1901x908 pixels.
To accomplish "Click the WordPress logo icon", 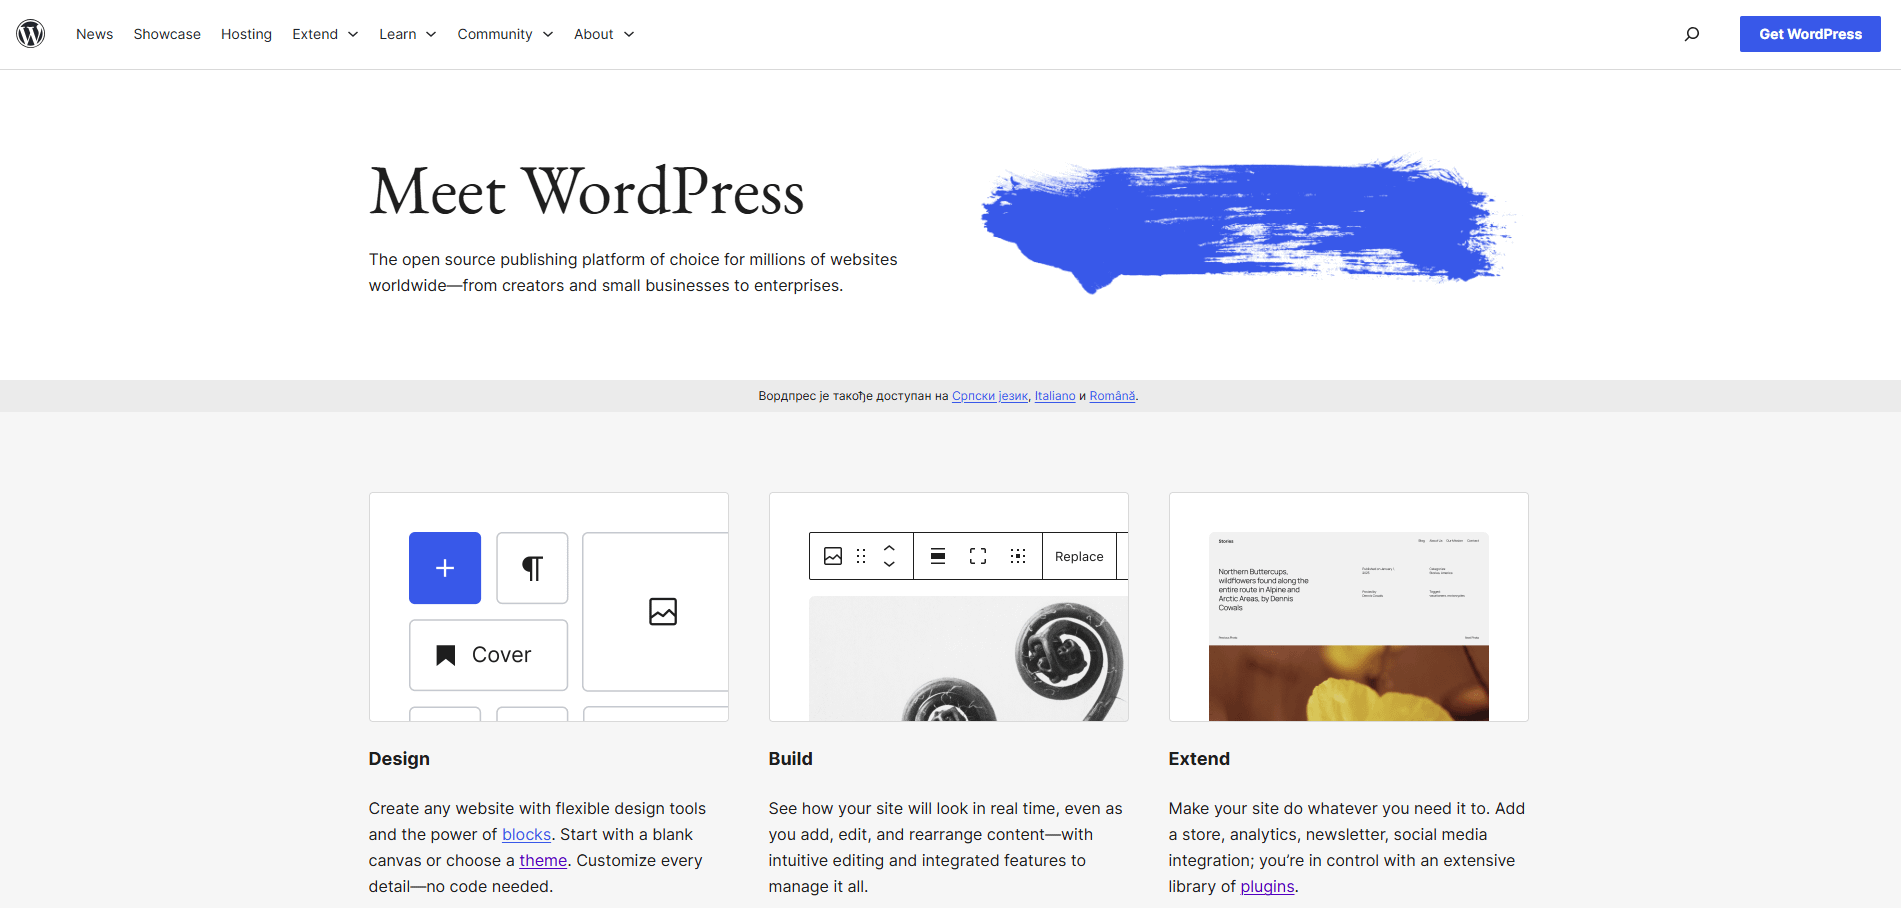I will click(x=31, y=34).
